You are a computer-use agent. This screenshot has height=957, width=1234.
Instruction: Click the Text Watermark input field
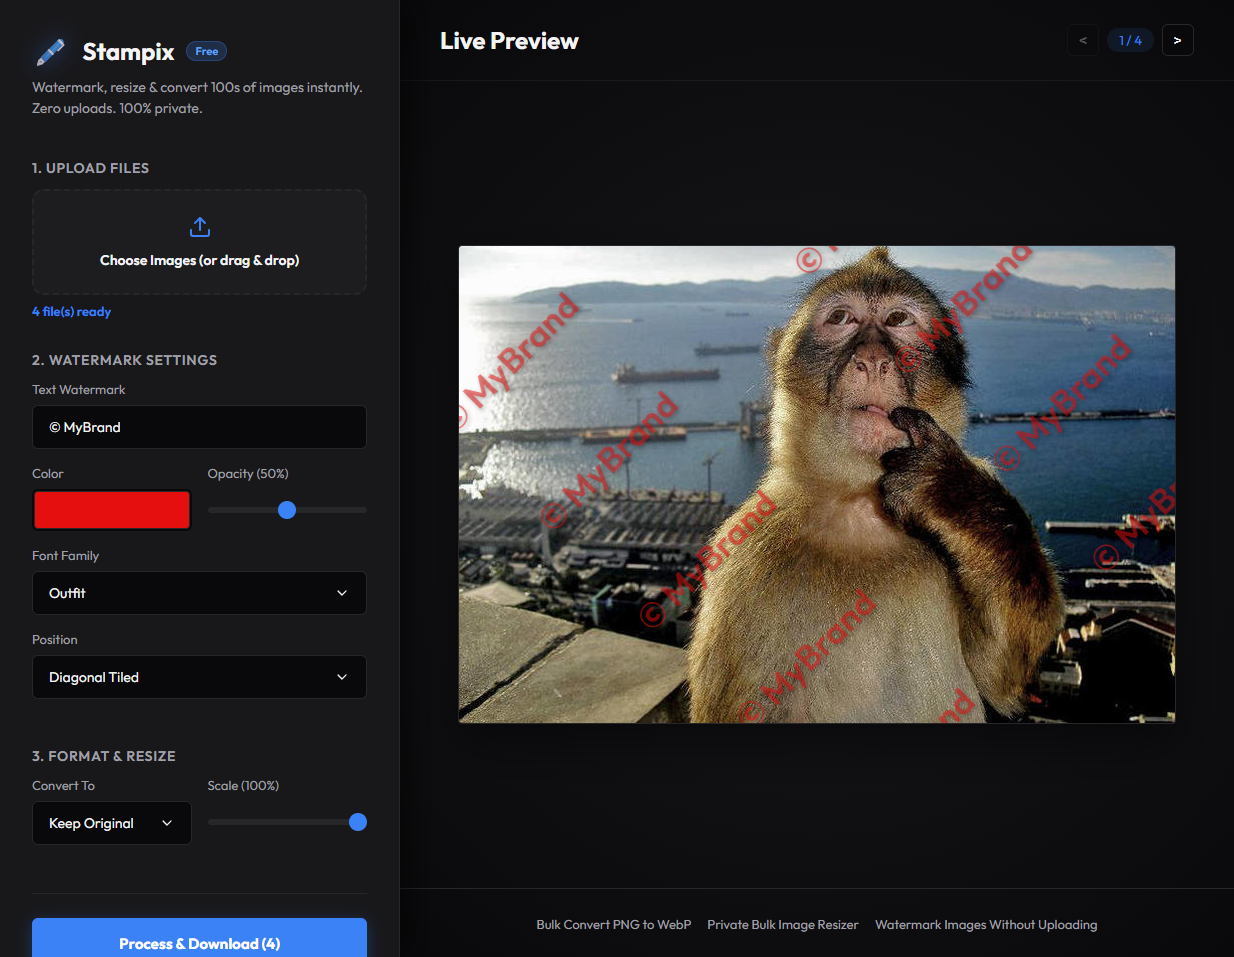(x=199, y=427)
